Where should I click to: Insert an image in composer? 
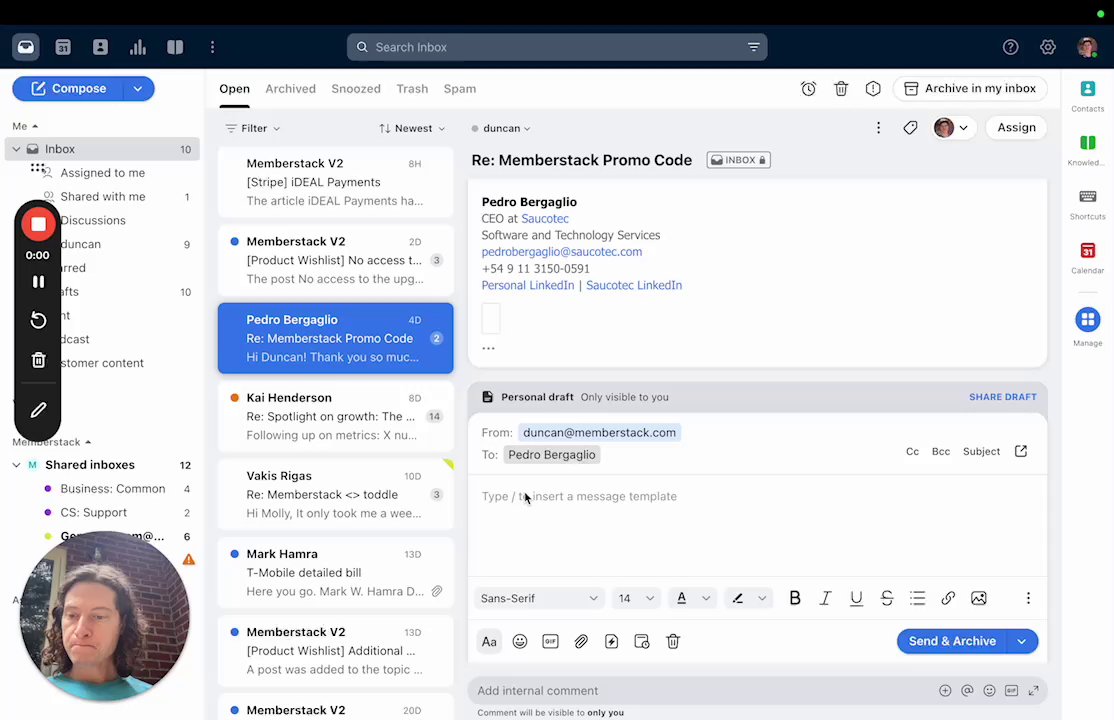(978, 598)
